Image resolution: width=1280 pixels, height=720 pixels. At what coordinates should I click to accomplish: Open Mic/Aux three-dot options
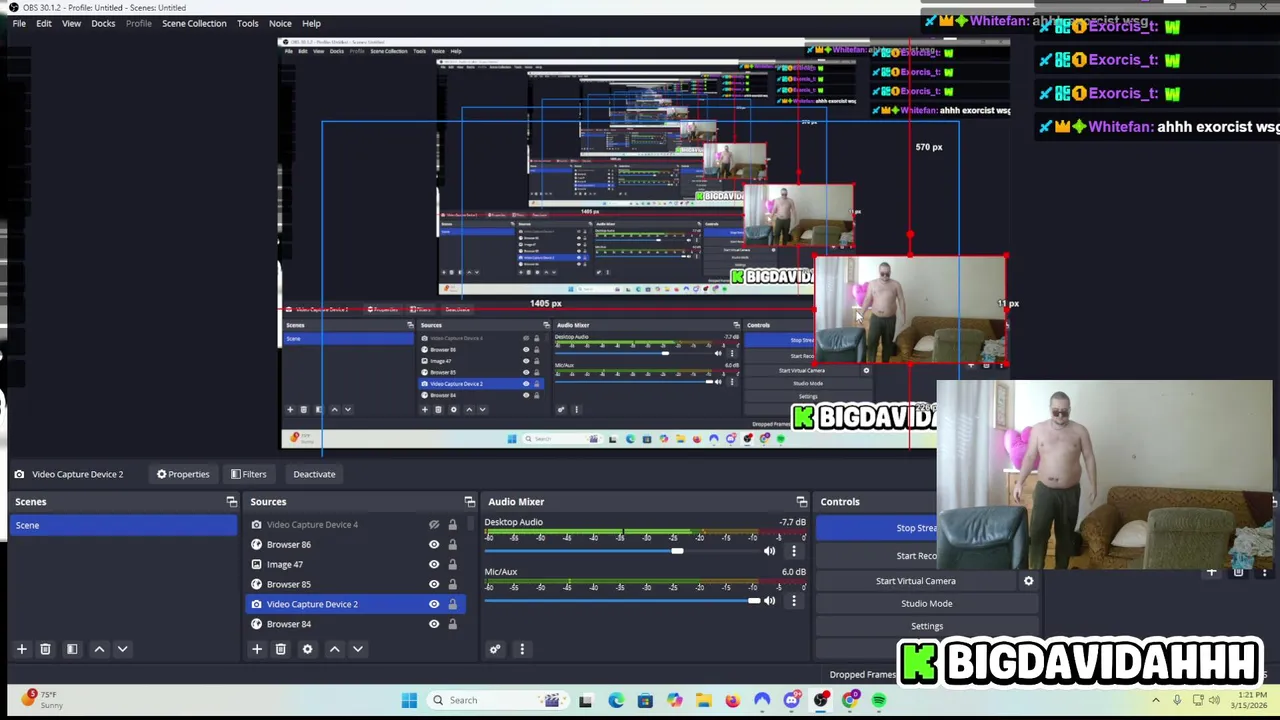[794, 601]
